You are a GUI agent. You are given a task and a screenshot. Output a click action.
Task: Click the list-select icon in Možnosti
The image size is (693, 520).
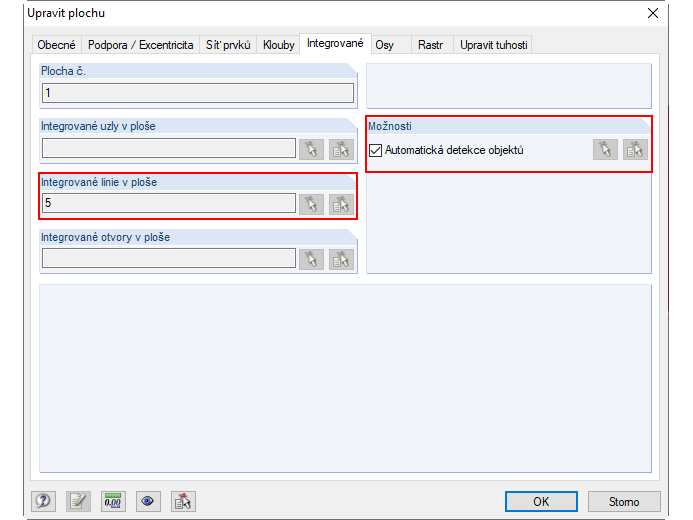(635, 149)
